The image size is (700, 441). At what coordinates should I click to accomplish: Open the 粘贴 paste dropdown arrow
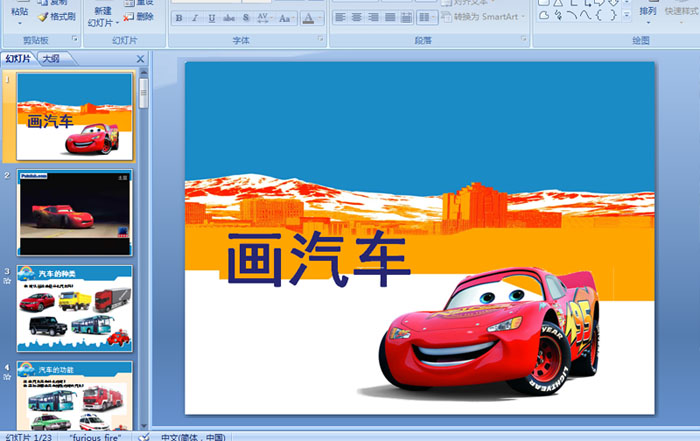pyautogui.click(x=19, y=23)
